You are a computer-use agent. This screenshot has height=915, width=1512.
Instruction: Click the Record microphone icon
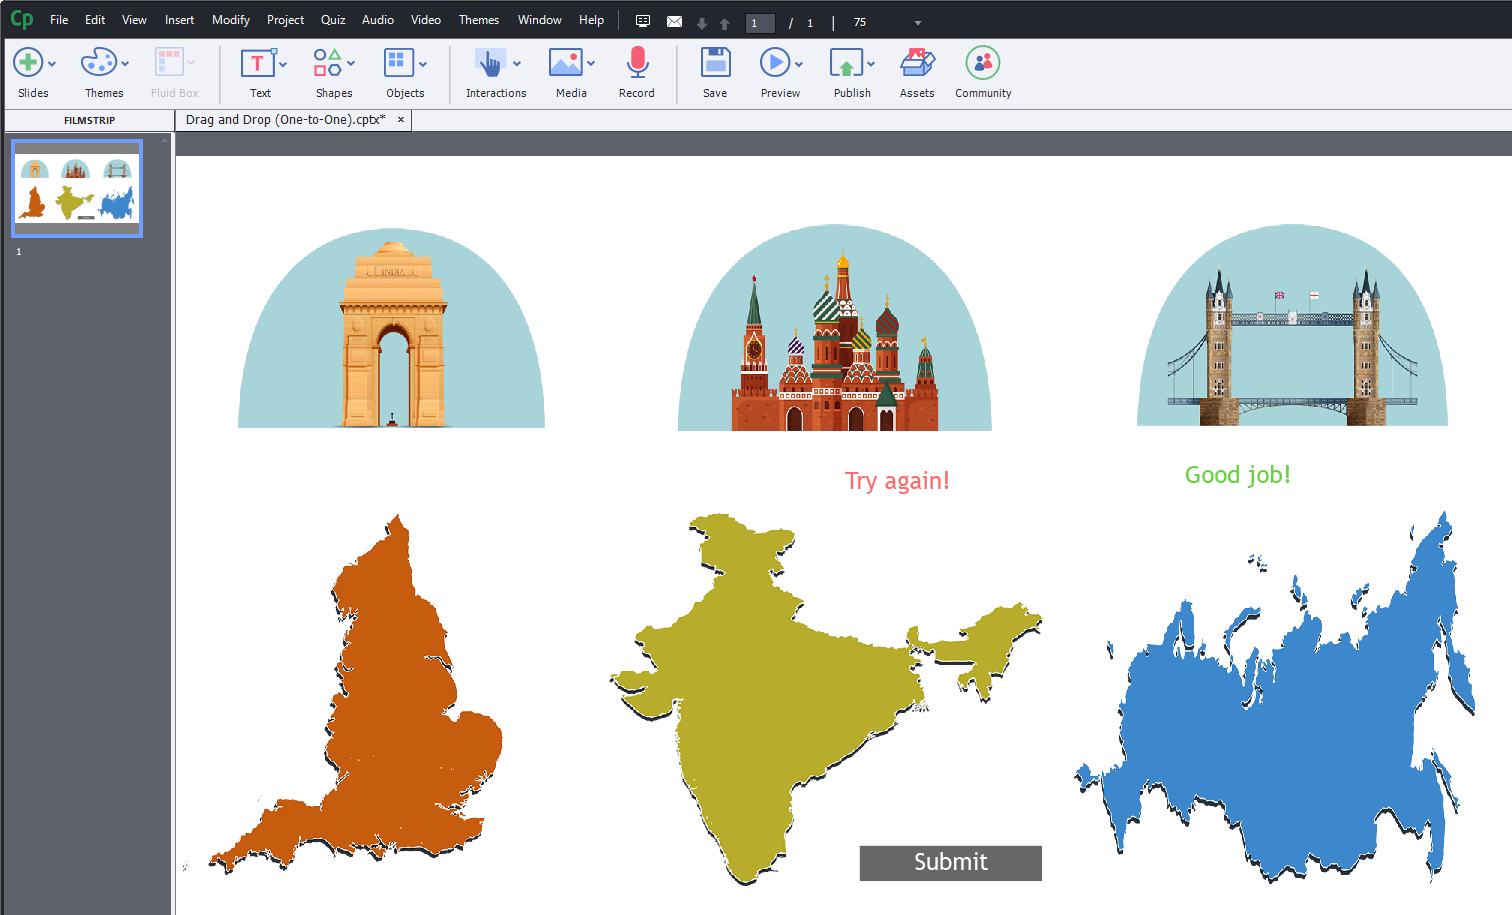point(637,63)
